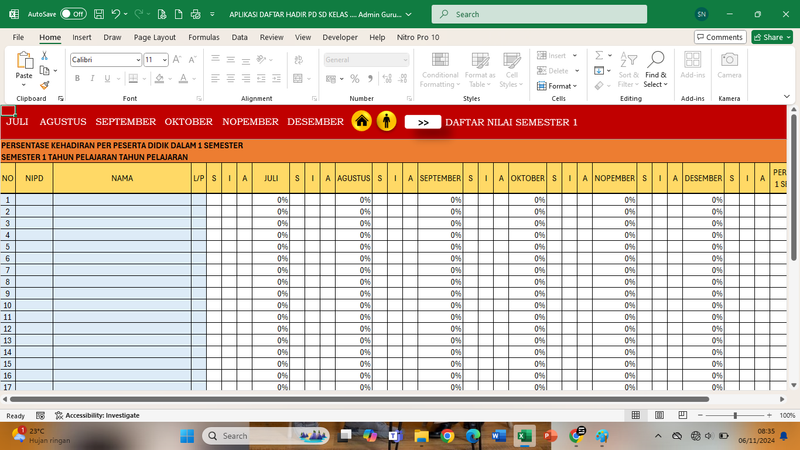
Task: Switch to the Nitro Pro 10 tab
Action: pos(418,37)
